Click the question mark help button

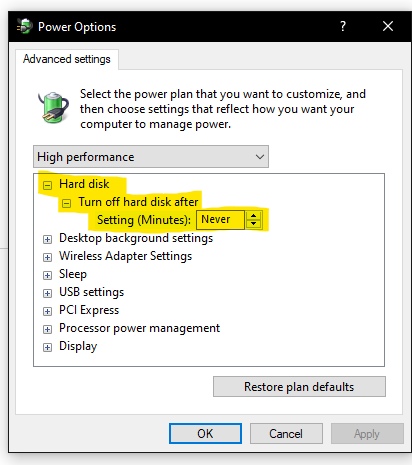(x=343, y=26)
